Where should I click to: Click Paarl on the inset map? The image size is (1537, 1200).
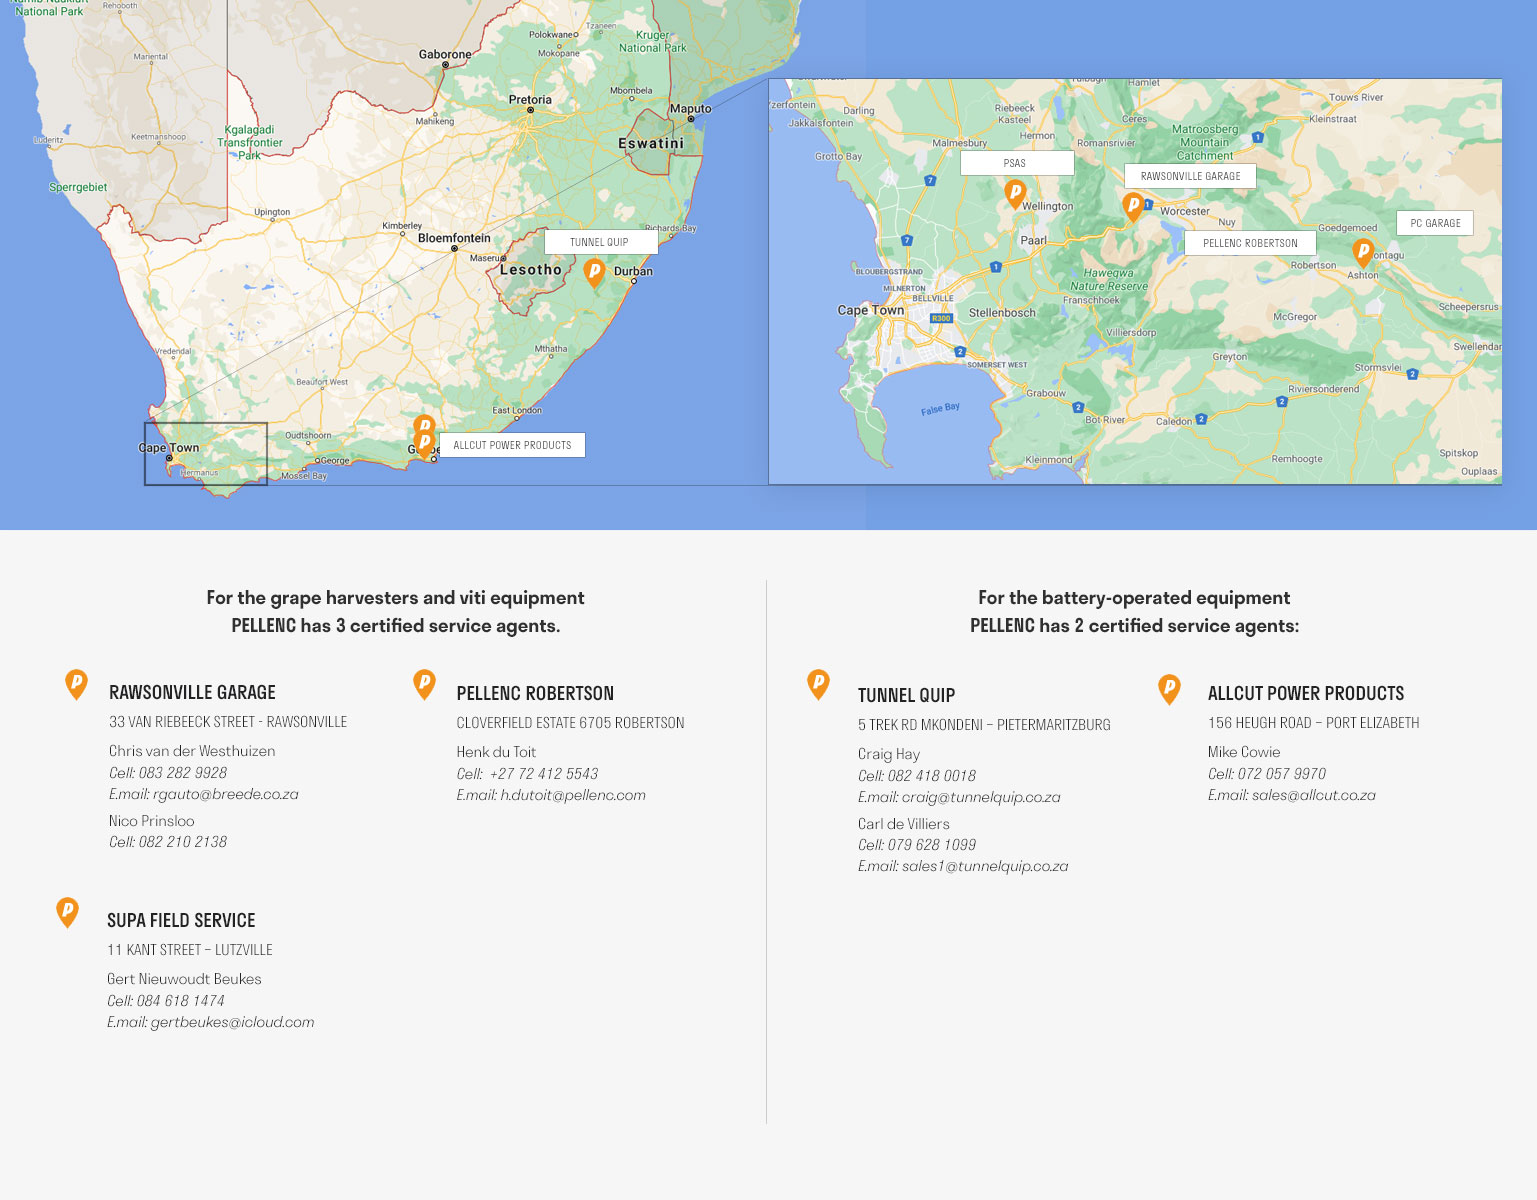pos(1033,241)
